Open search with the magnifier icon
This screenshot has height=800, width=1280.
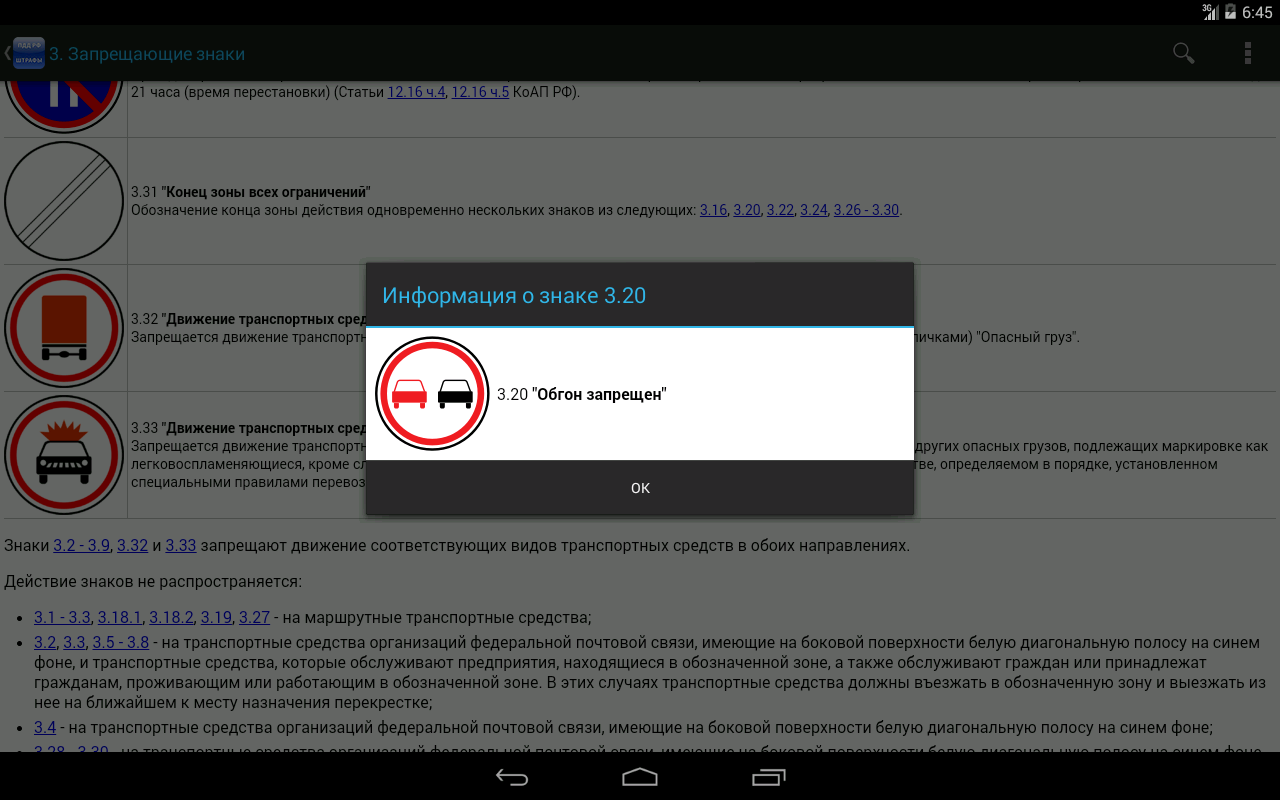pos(1184,53)
